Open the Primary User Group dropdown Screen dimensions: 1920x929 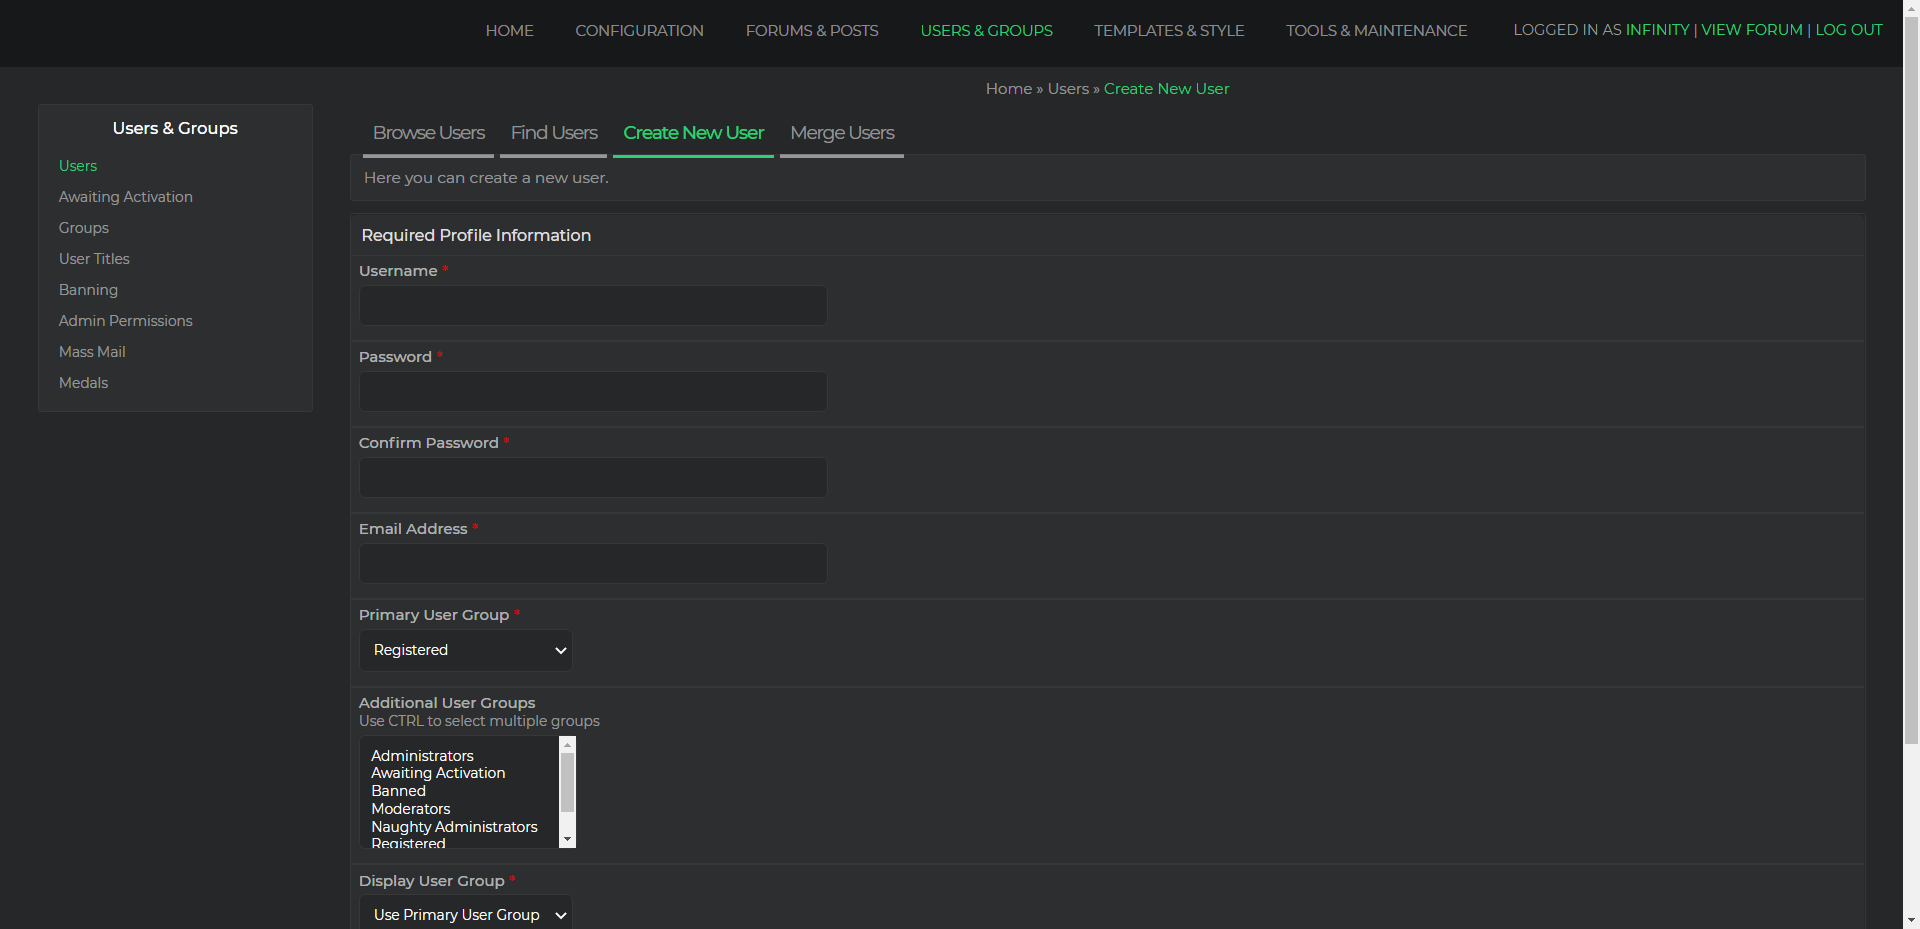465,650
